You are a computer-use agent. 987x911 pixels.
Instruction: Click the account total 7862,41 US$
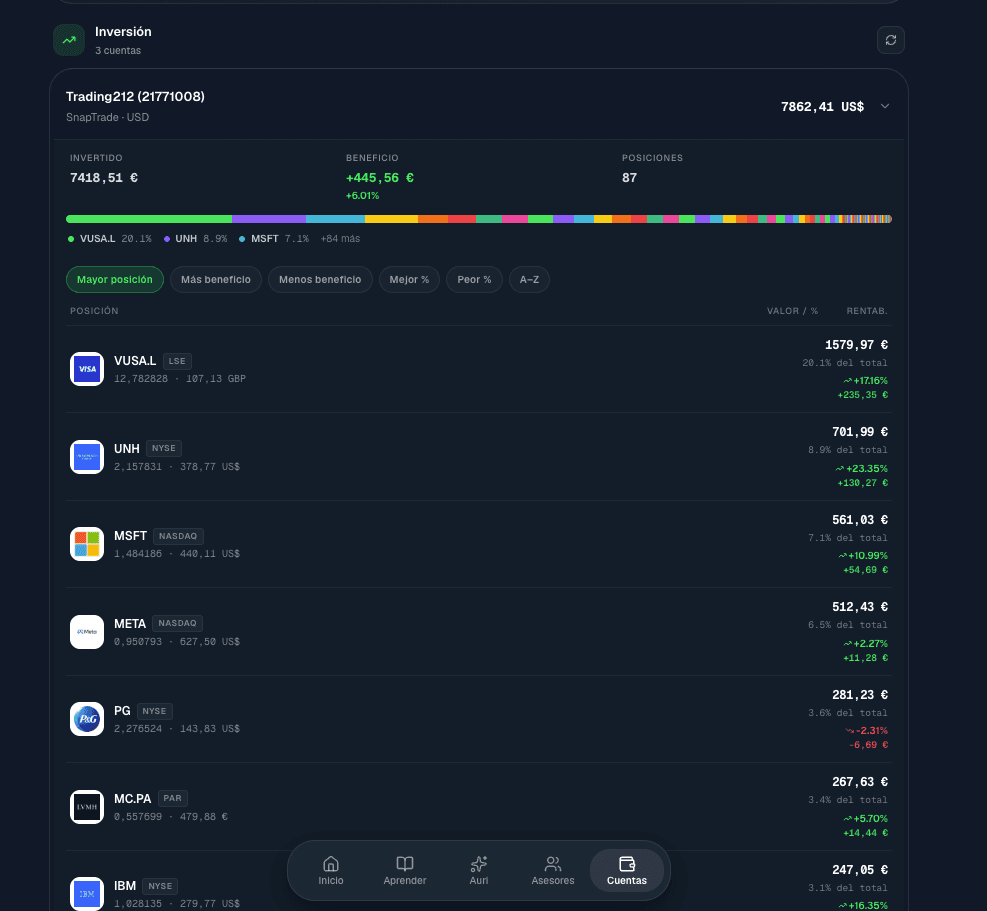click(x=822, y=107)
